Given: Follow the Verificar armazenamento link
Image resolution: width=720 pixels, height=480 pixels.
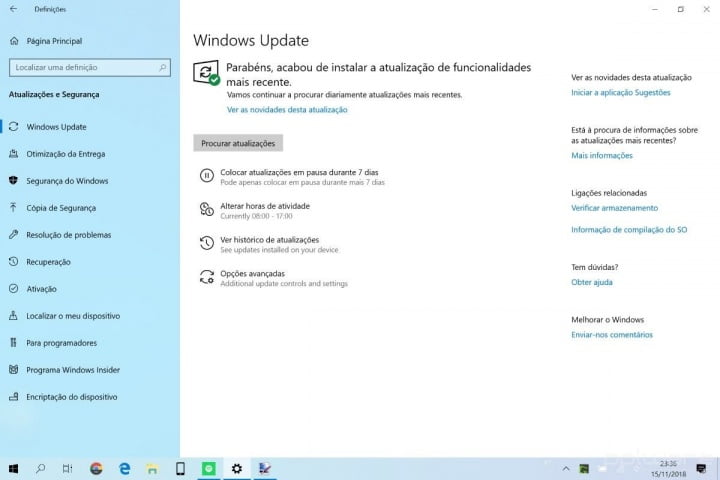Looking at the screenshot, I should 614,208.
